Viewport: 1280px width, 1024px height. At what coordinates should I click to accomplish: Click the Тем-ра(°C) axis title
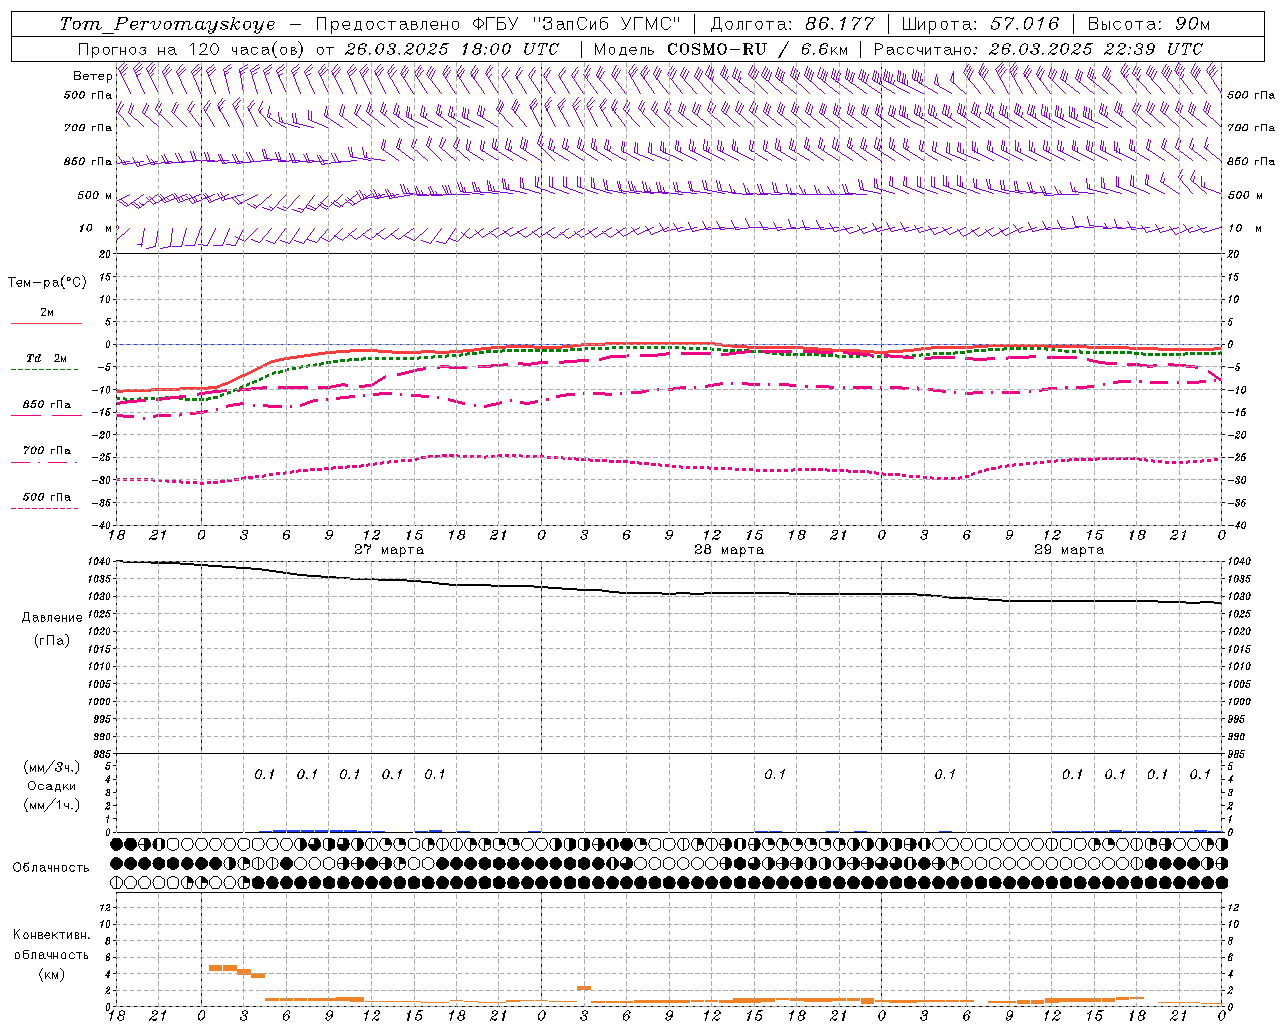(47, 283)
